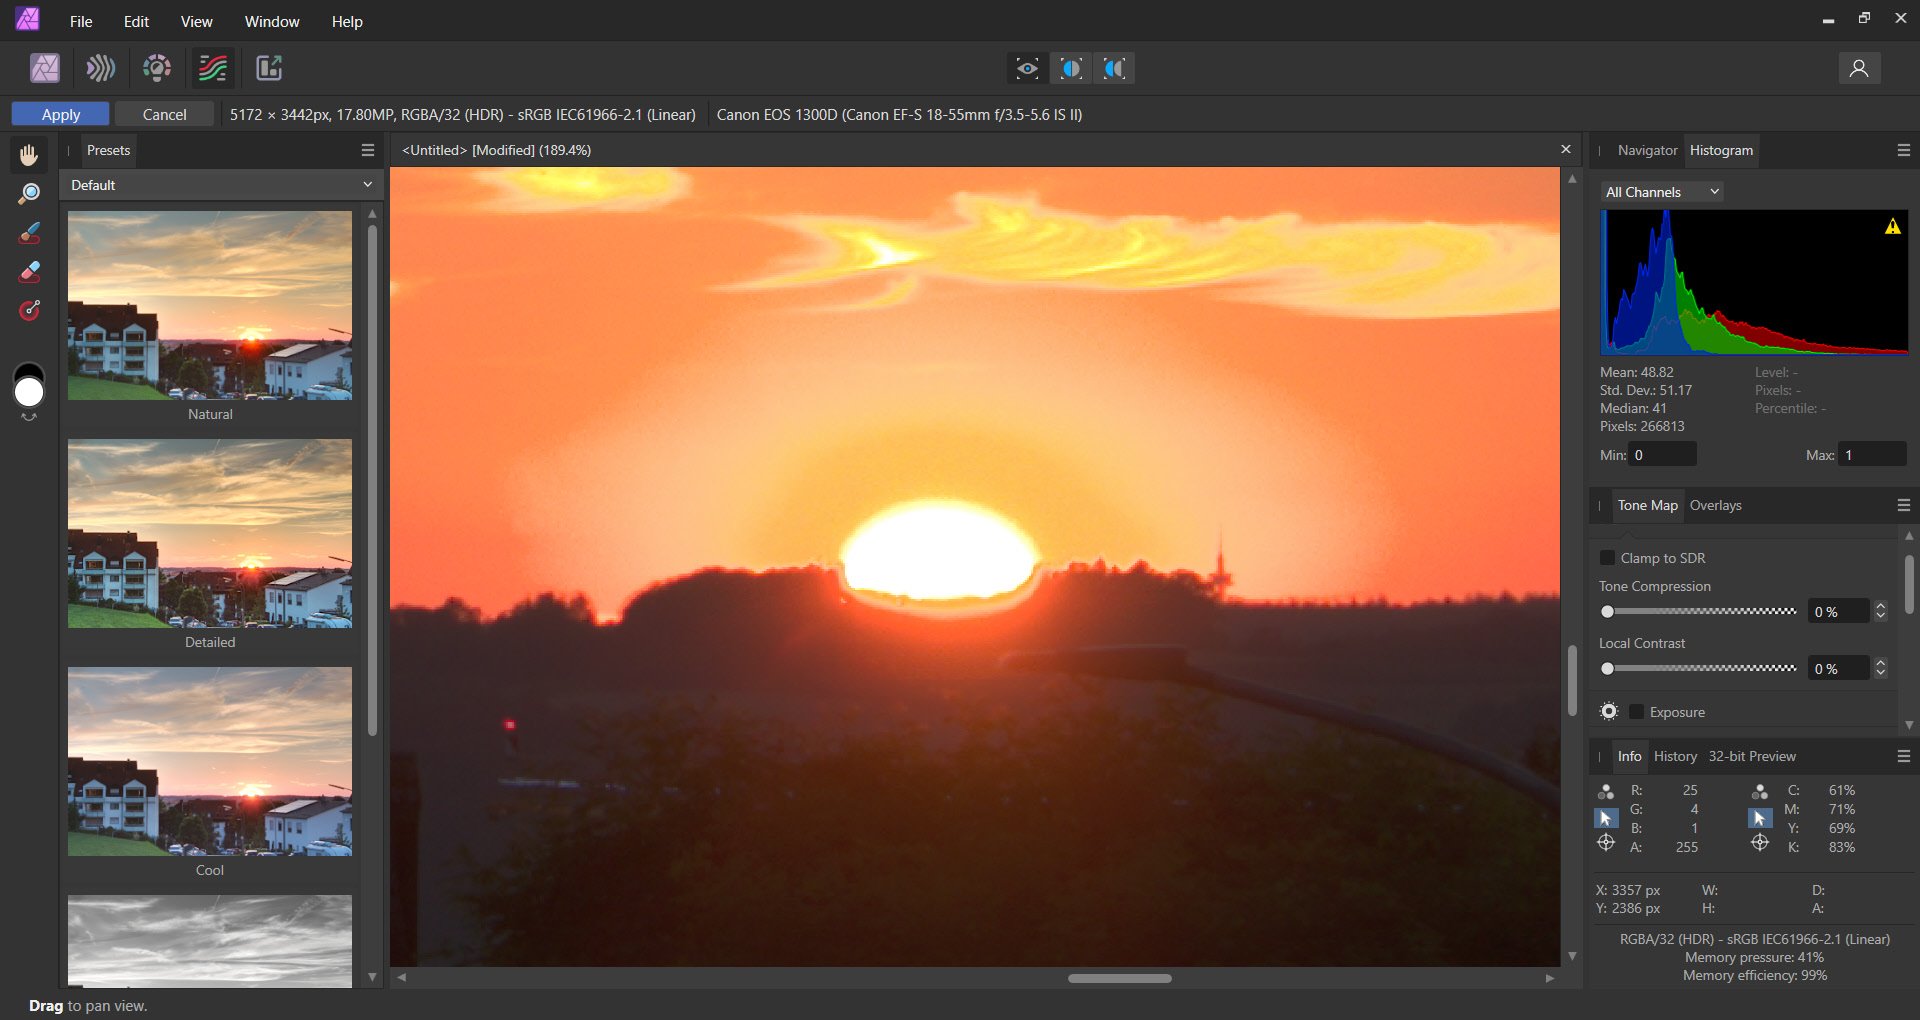Select the Zoom tool
Screen dimensions: 1920x1020
pos(29,194)
